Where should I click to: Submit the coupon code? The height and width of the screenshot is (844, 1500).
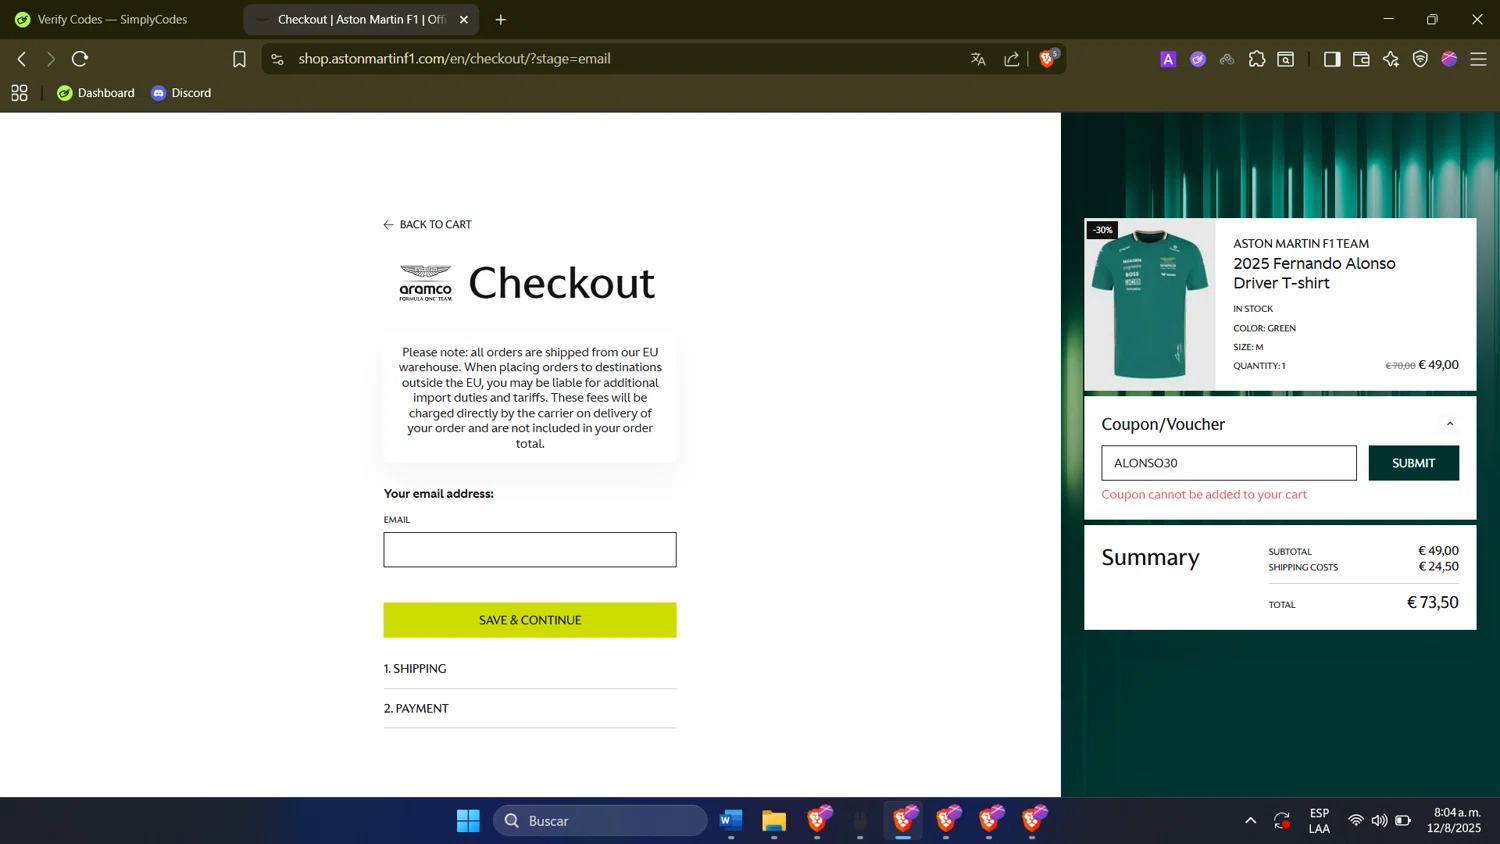1413,463
